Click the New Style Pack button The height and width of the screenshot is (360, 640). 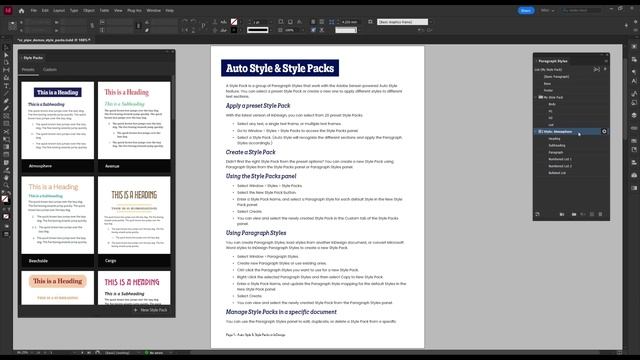tap(150, 310)
